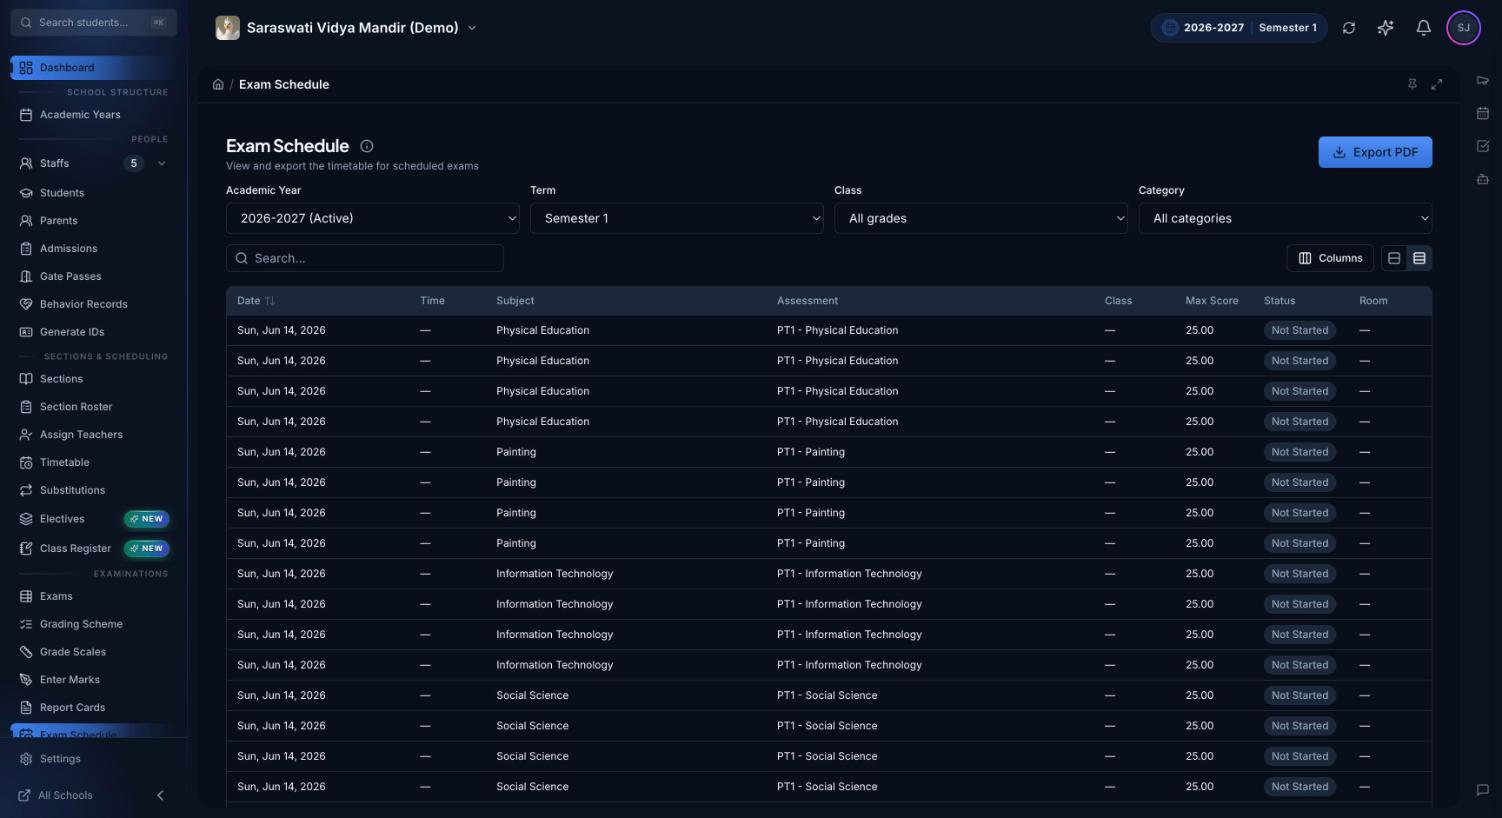Expand the page to fullscreen

coord(1437,84)
